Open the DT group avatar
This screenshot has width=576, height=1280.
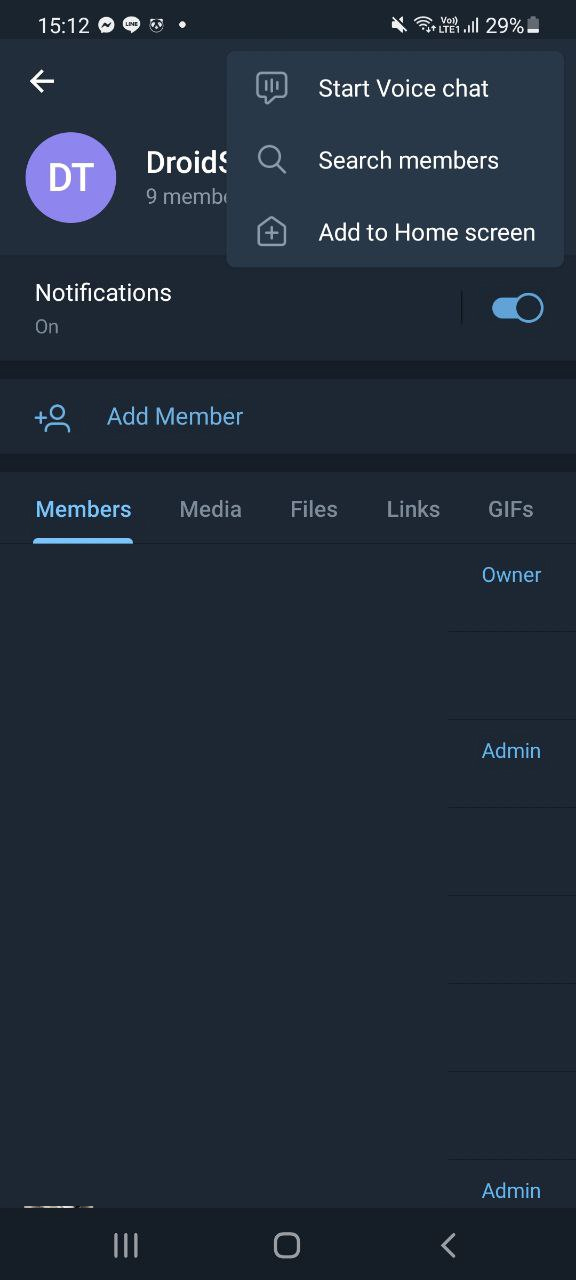71,177
